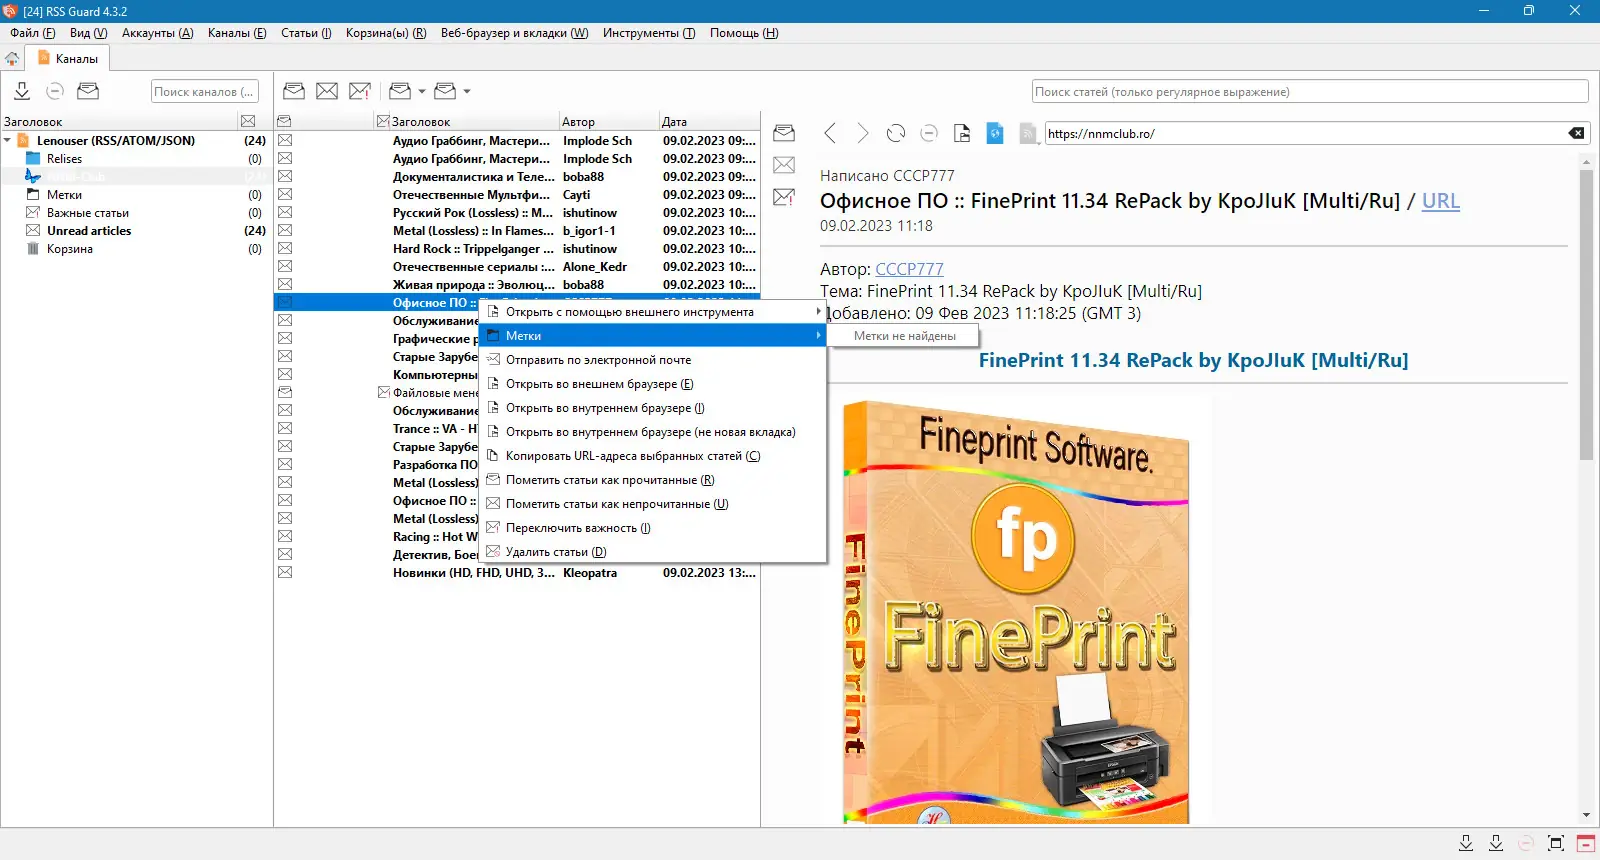1600x860 pixels.
Task: Select the Relises folder in feed tree
Action: tap(64, 159)
